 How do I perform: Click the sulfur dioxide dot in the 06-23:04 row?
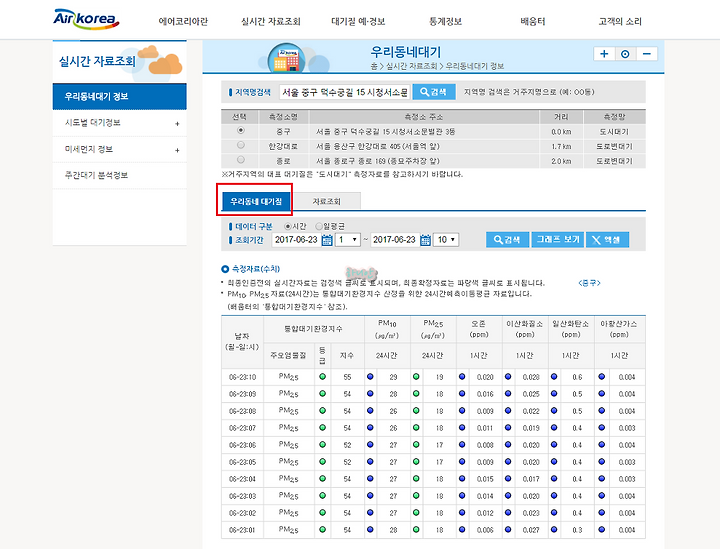(x=602, y=479)
